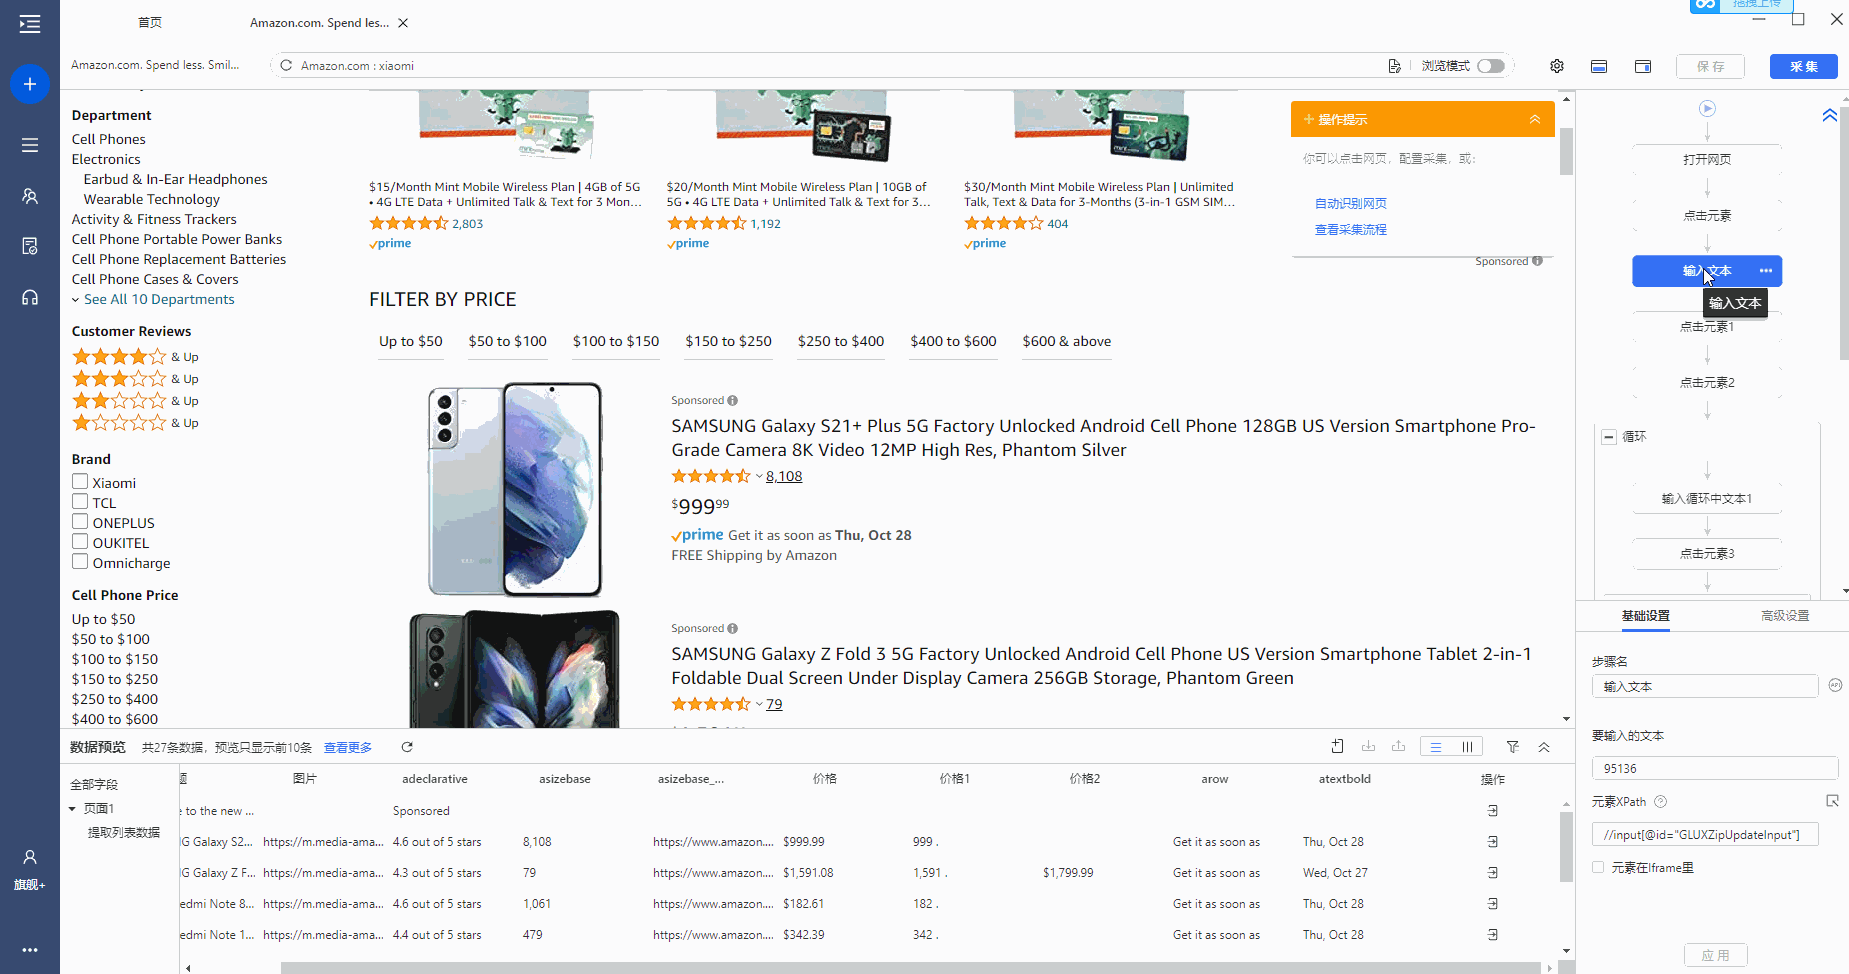Open the settings gear in the toolbar
The image size is (1849, 974).
pos(1557,66)
